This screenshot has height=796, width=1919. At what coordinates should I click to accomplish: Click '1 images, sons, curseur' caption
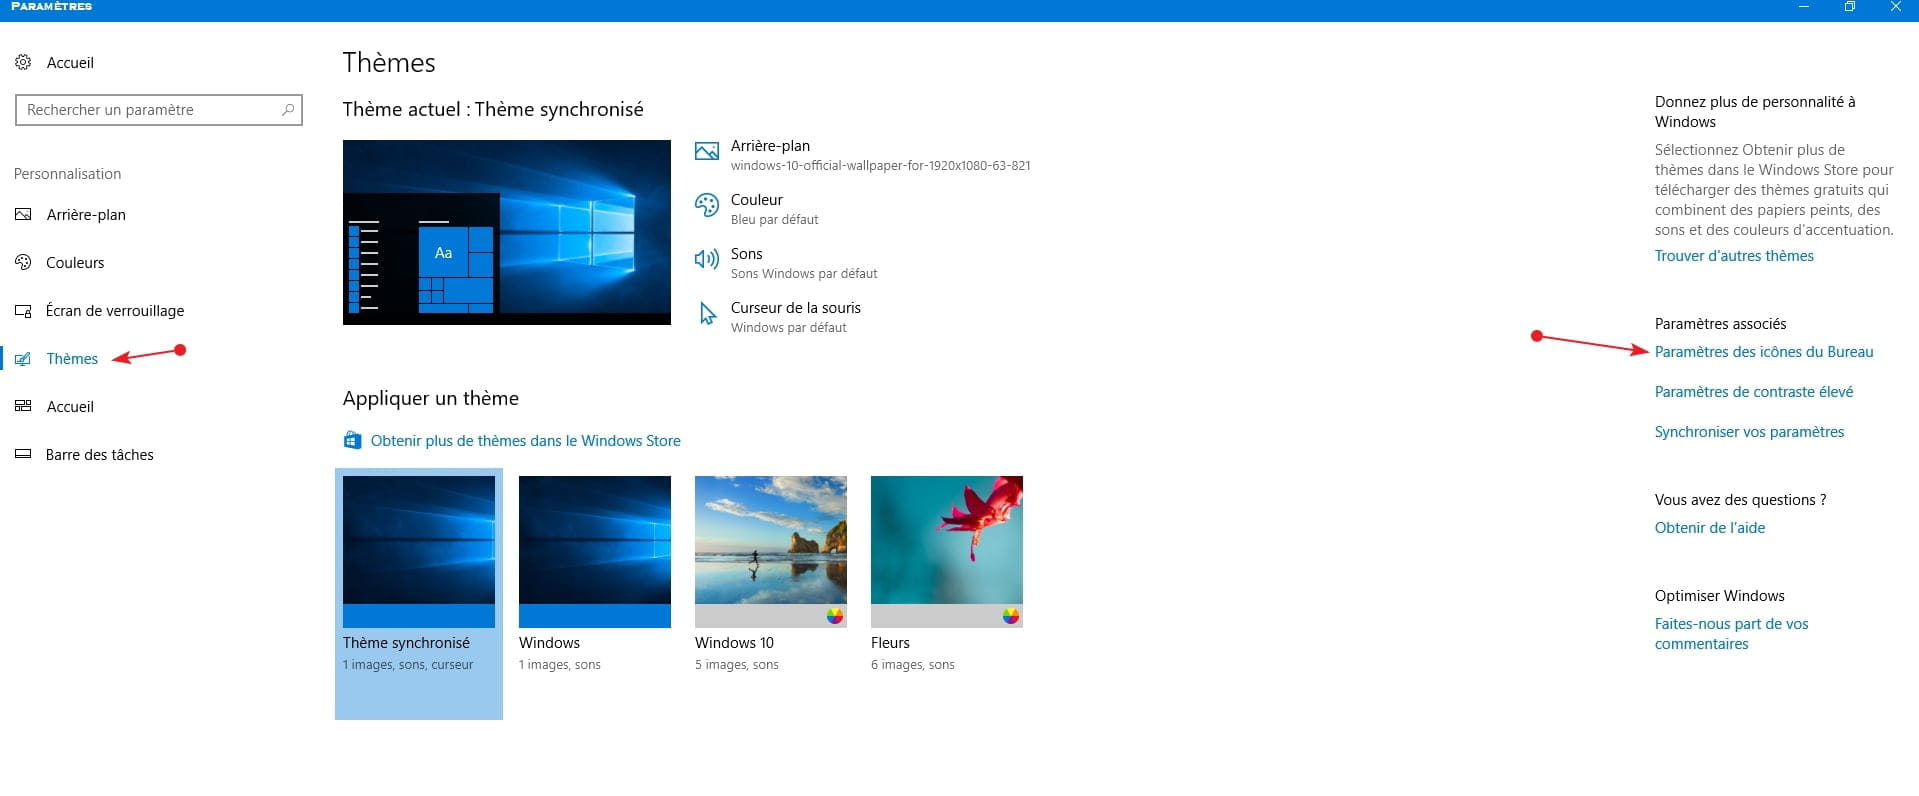click(408, 665)
